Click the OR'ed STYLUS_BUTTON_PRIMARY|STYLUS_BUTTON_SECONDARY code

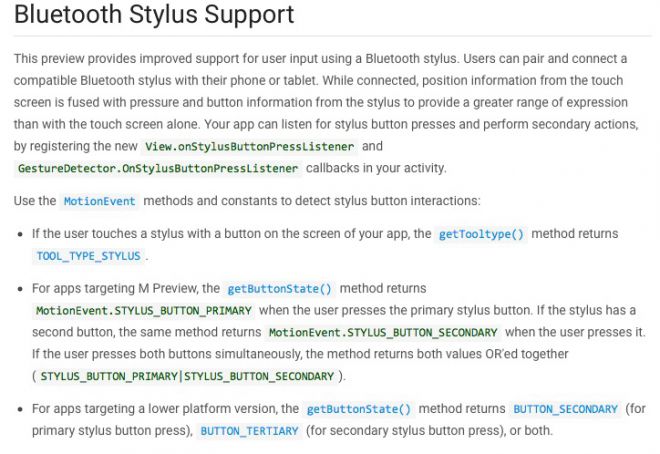(x=187, y=376)
